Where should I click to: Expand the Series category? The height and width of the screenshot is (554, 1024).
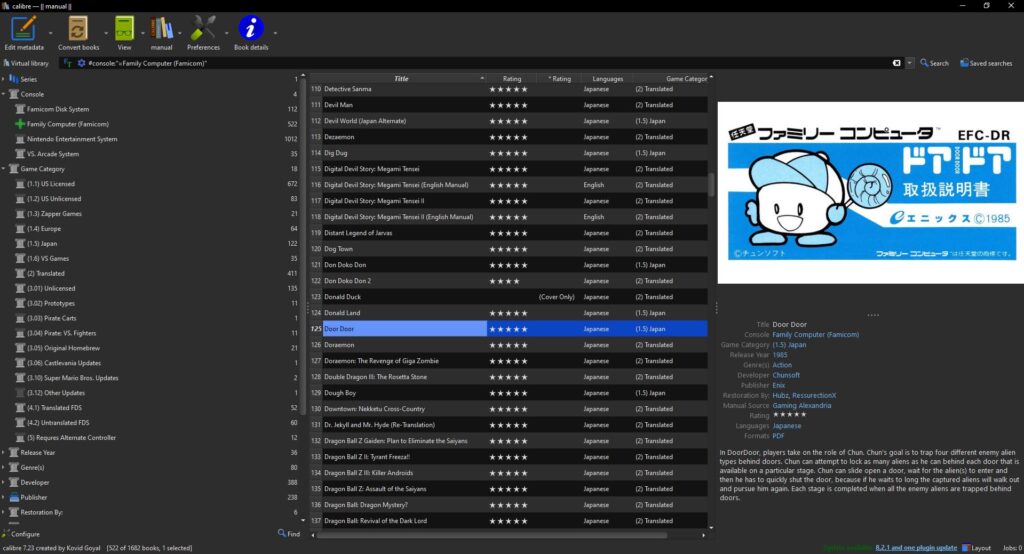point(3,79)
